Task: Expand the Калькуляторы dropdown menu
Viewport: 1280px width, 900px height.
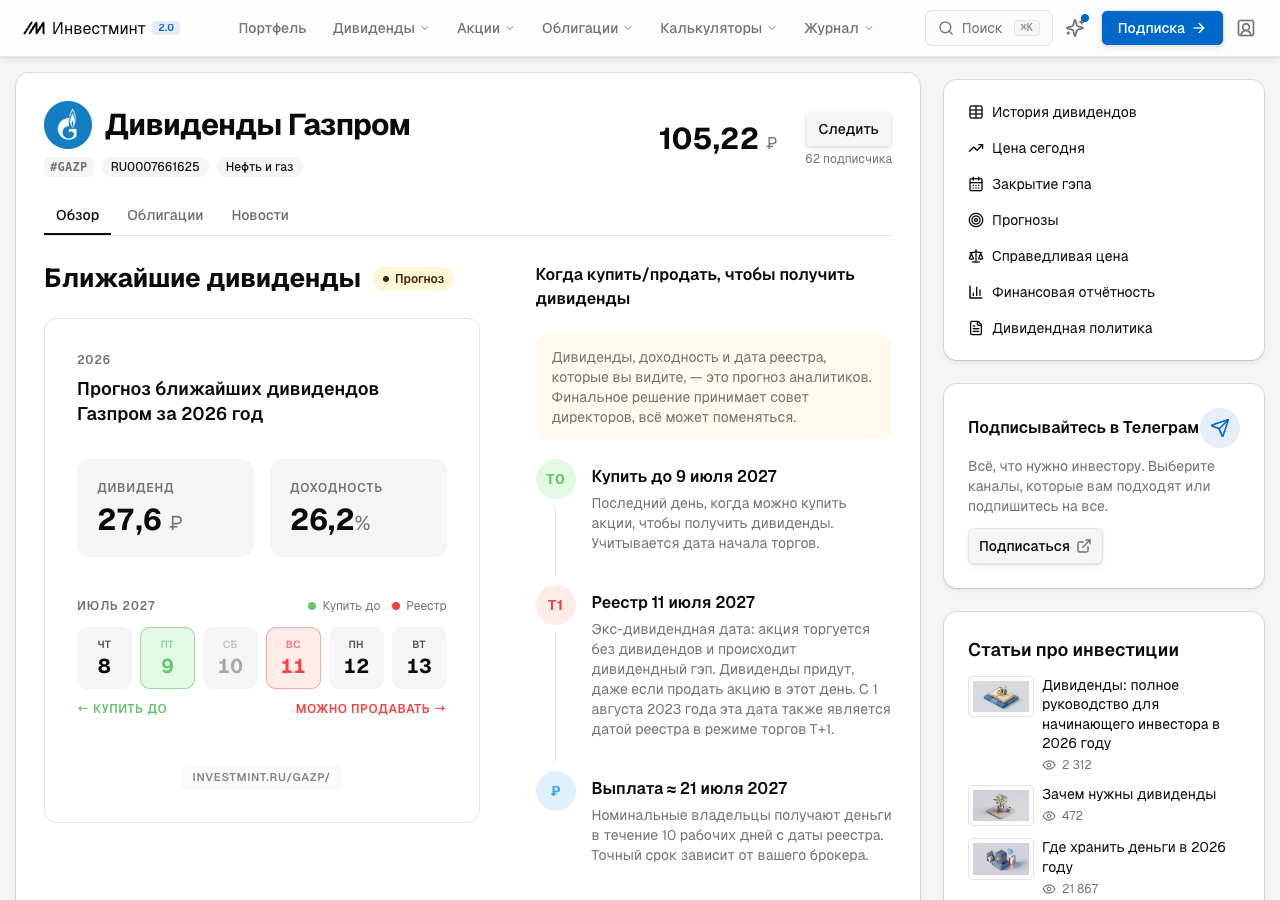Action: (718, 28)
